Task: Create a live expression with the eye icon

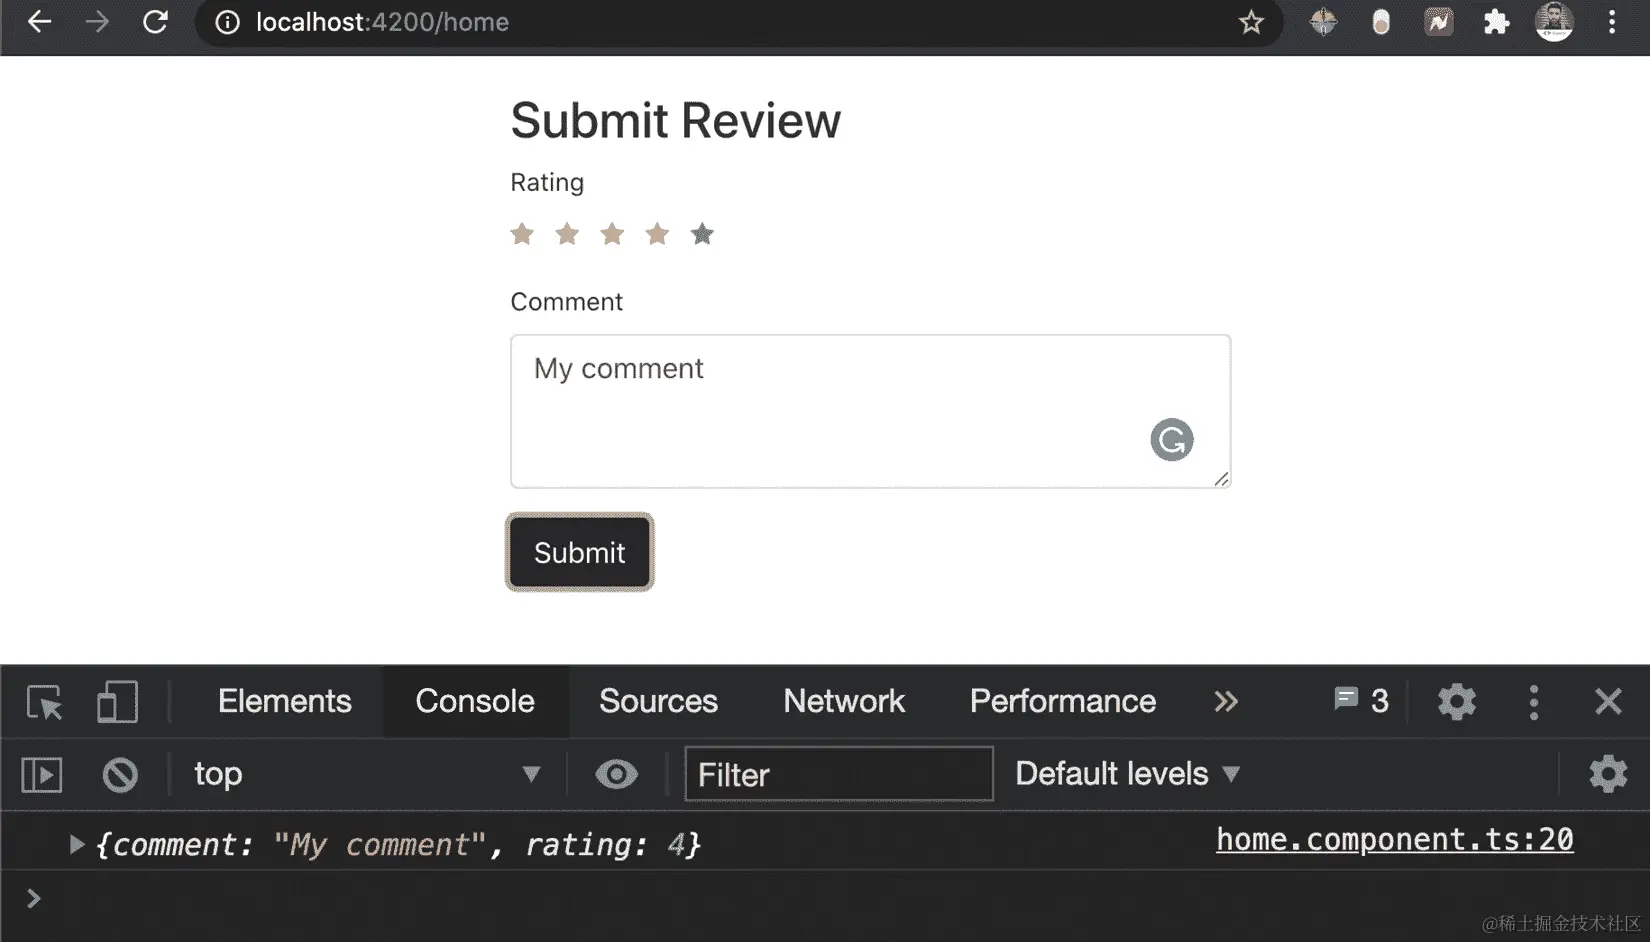Action: (616, 774)
